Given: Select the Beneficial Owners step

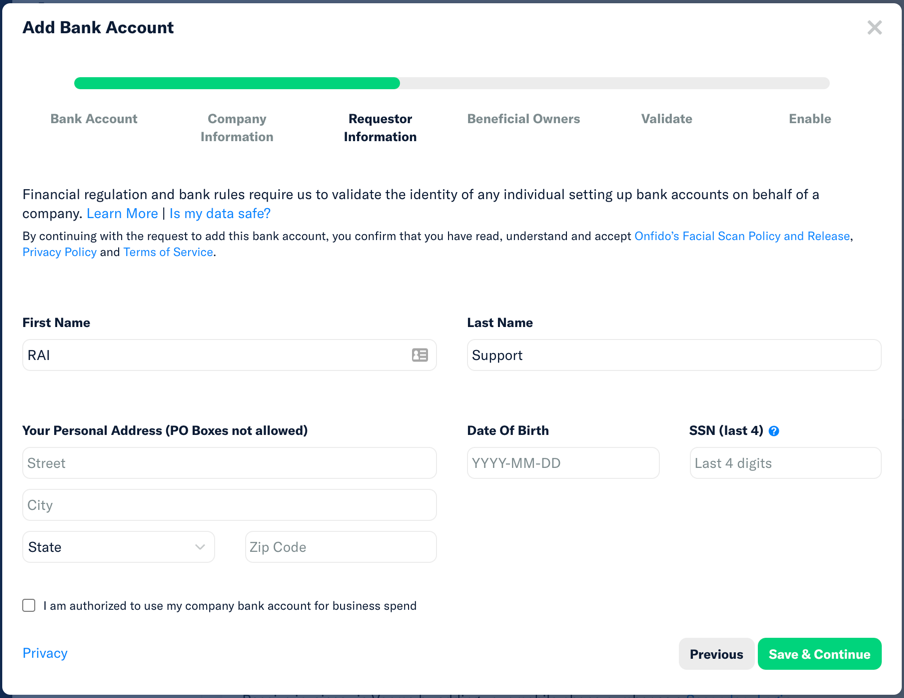Looking at the screenshot, I should point(523,118).
